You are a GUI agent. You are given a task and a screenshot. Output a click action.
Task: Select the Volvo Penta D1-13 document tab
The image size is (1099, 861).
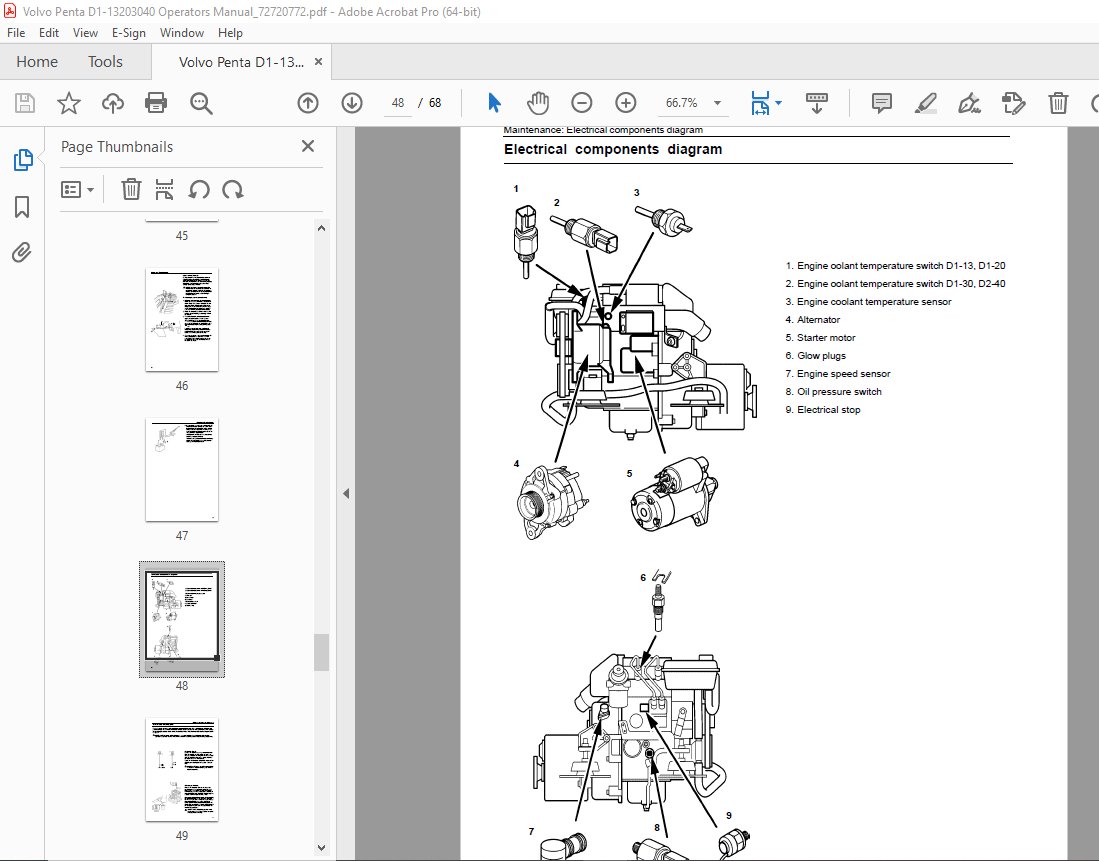[241, 62]
